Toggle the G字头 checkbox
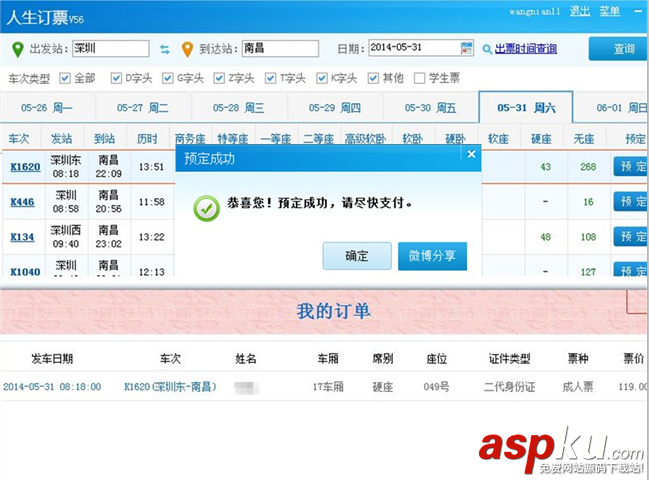The height and width of the screenshot is (480, 649). tap(168, 78)
